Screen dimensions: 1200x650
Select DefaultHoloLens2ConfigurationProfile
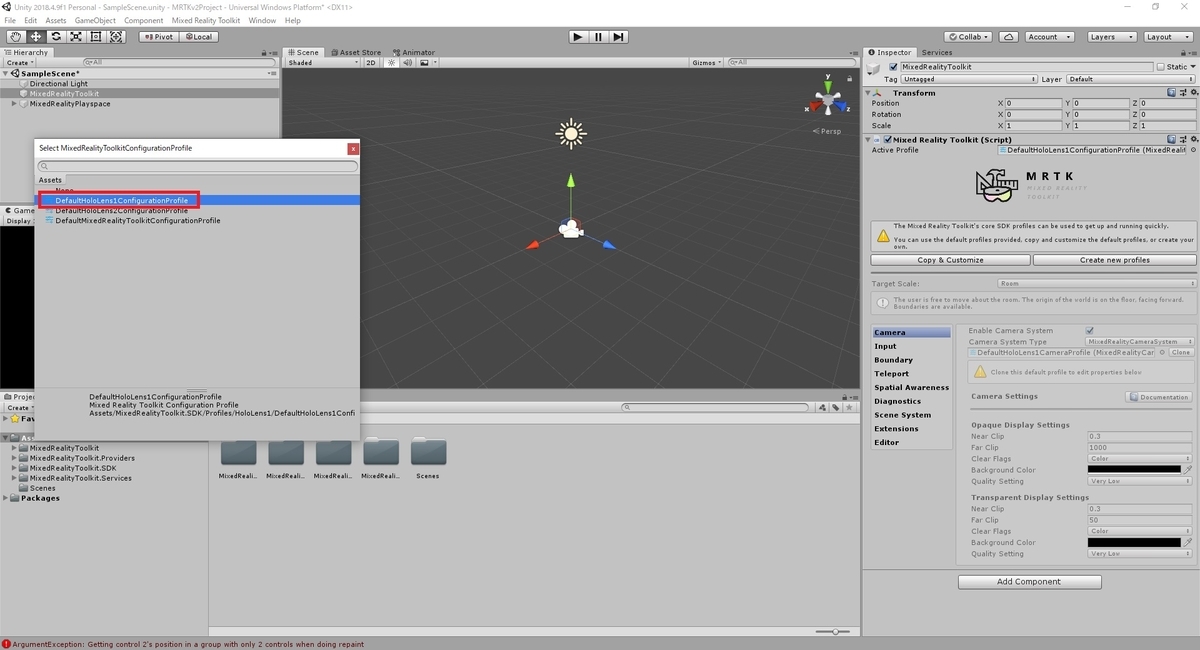pos(121,211)
